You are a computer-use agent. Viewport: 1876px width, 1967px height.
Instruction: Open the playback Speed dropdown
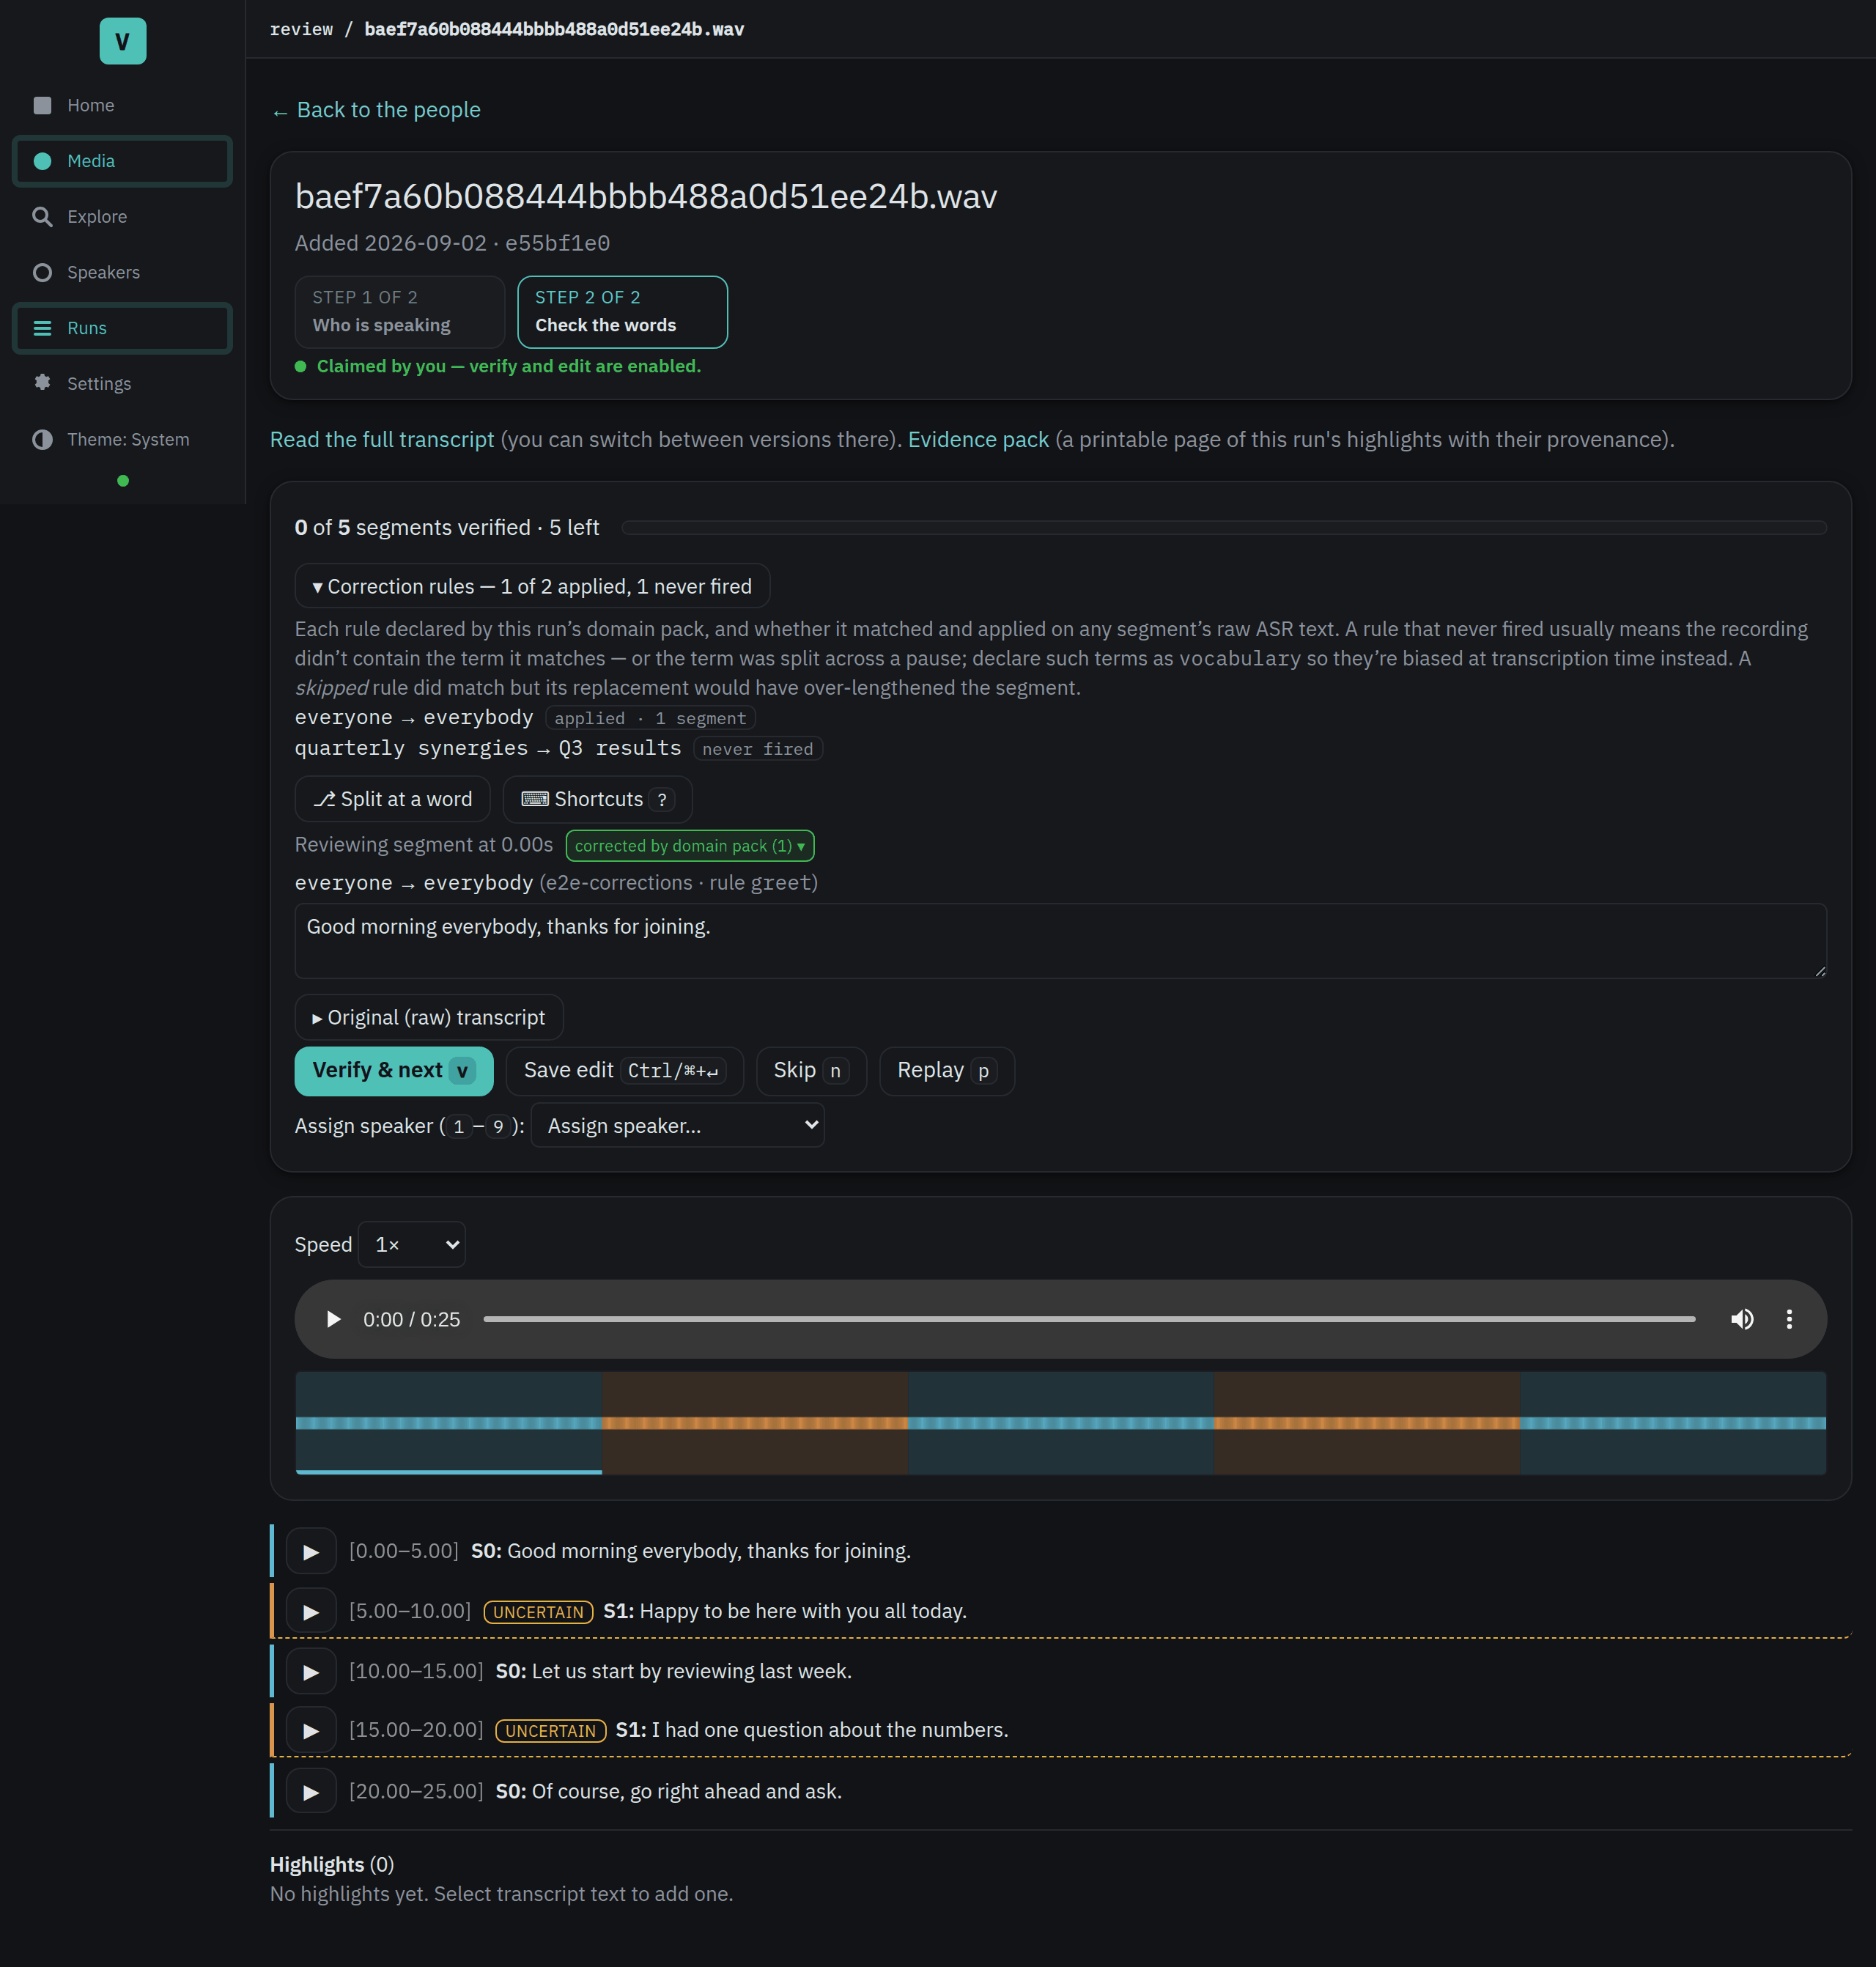tap(412, 1244)
